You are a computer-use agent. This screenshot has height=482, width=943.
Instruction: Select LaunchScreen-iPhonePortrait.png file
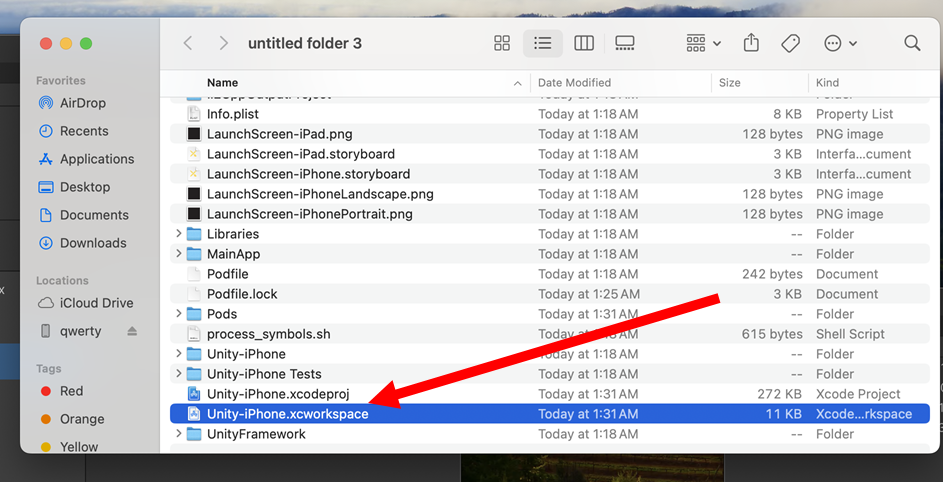tap(550, 214)
